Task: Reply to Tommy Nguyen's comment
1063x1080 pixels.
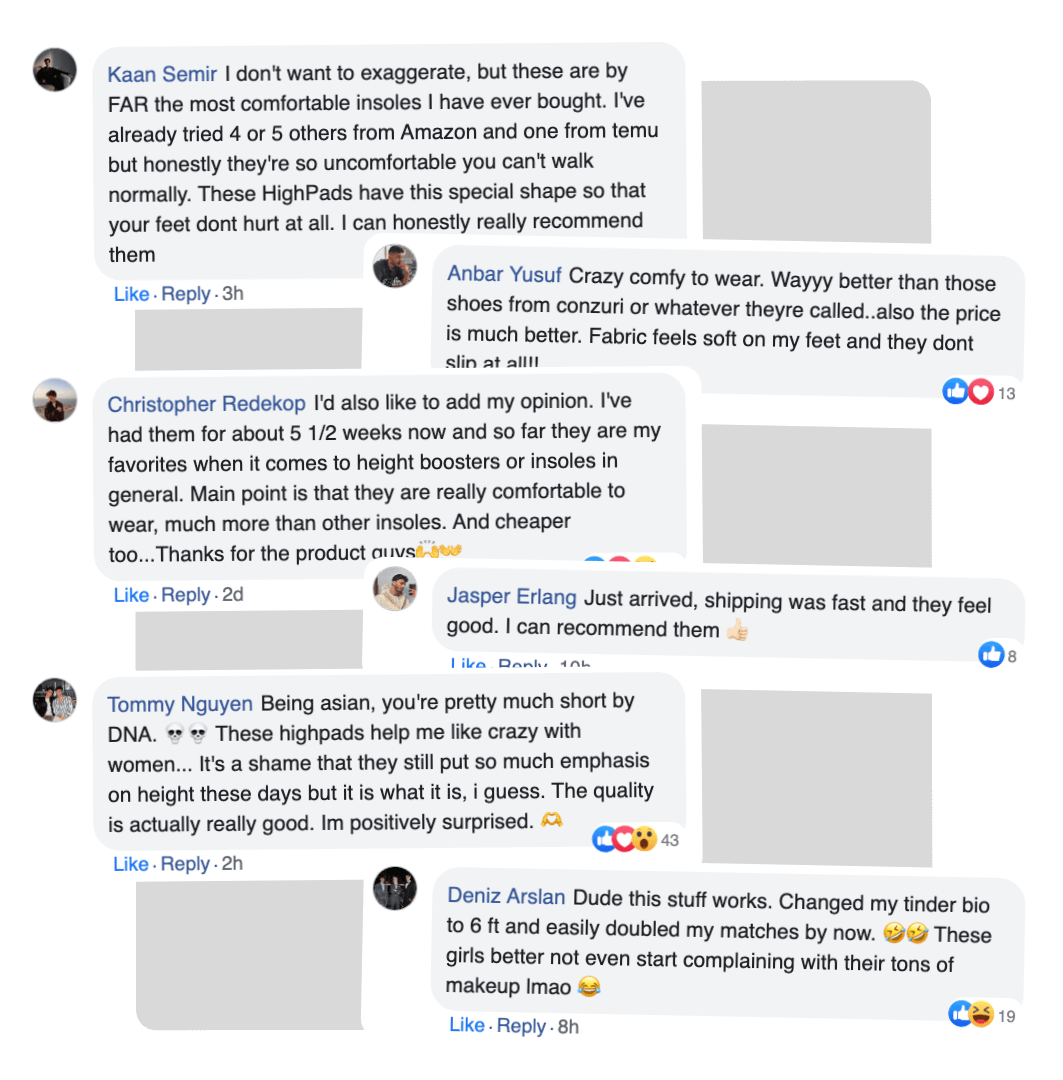Action: 186,864
